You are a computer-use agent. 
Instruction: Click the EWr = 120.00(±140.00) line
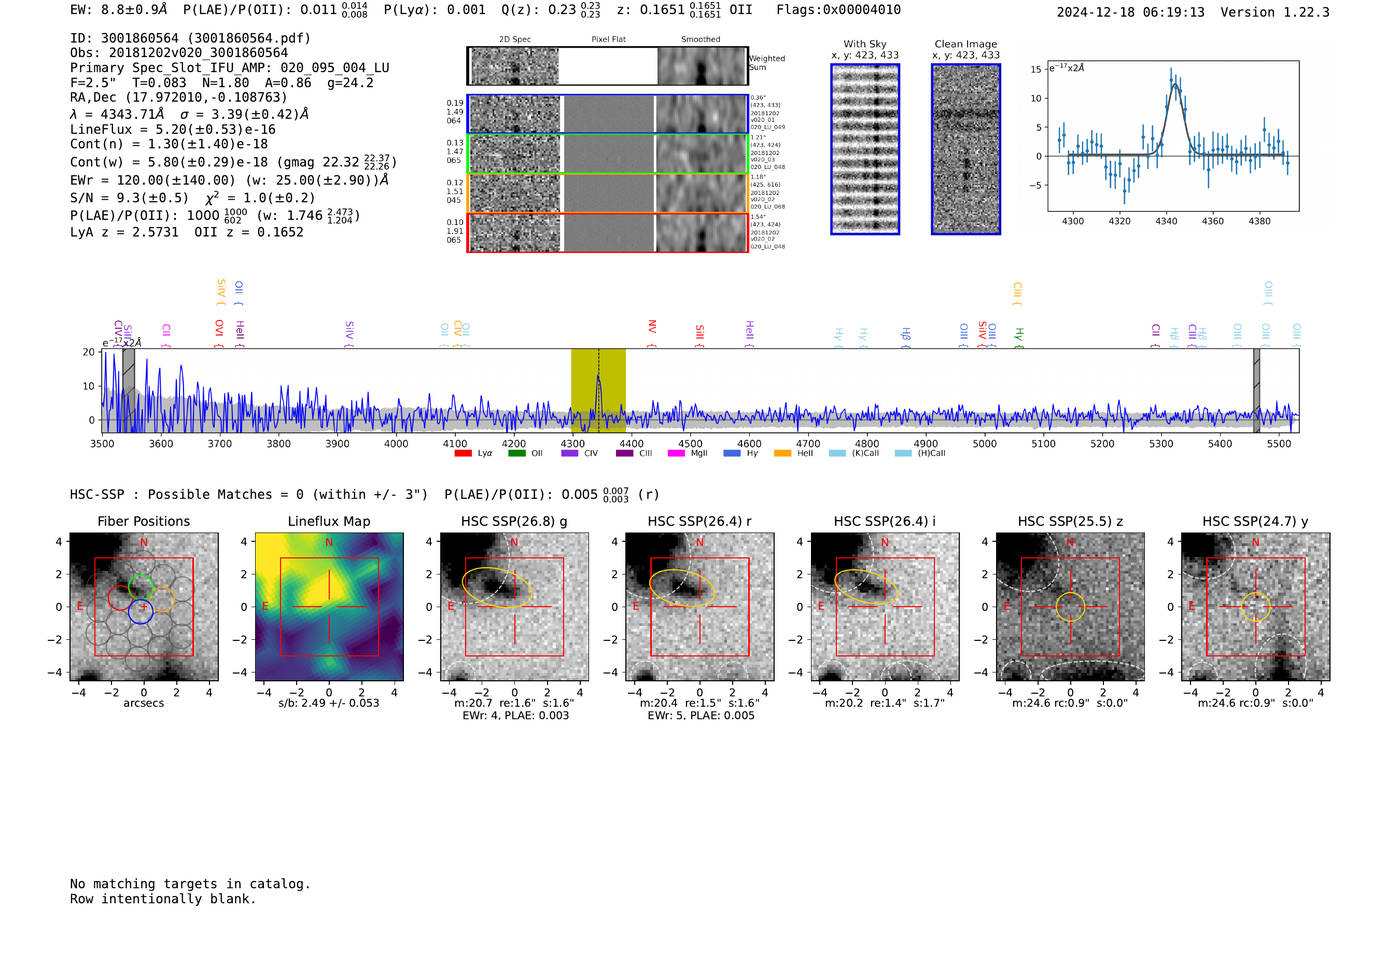pyautogui.click(x=229, y=181)
